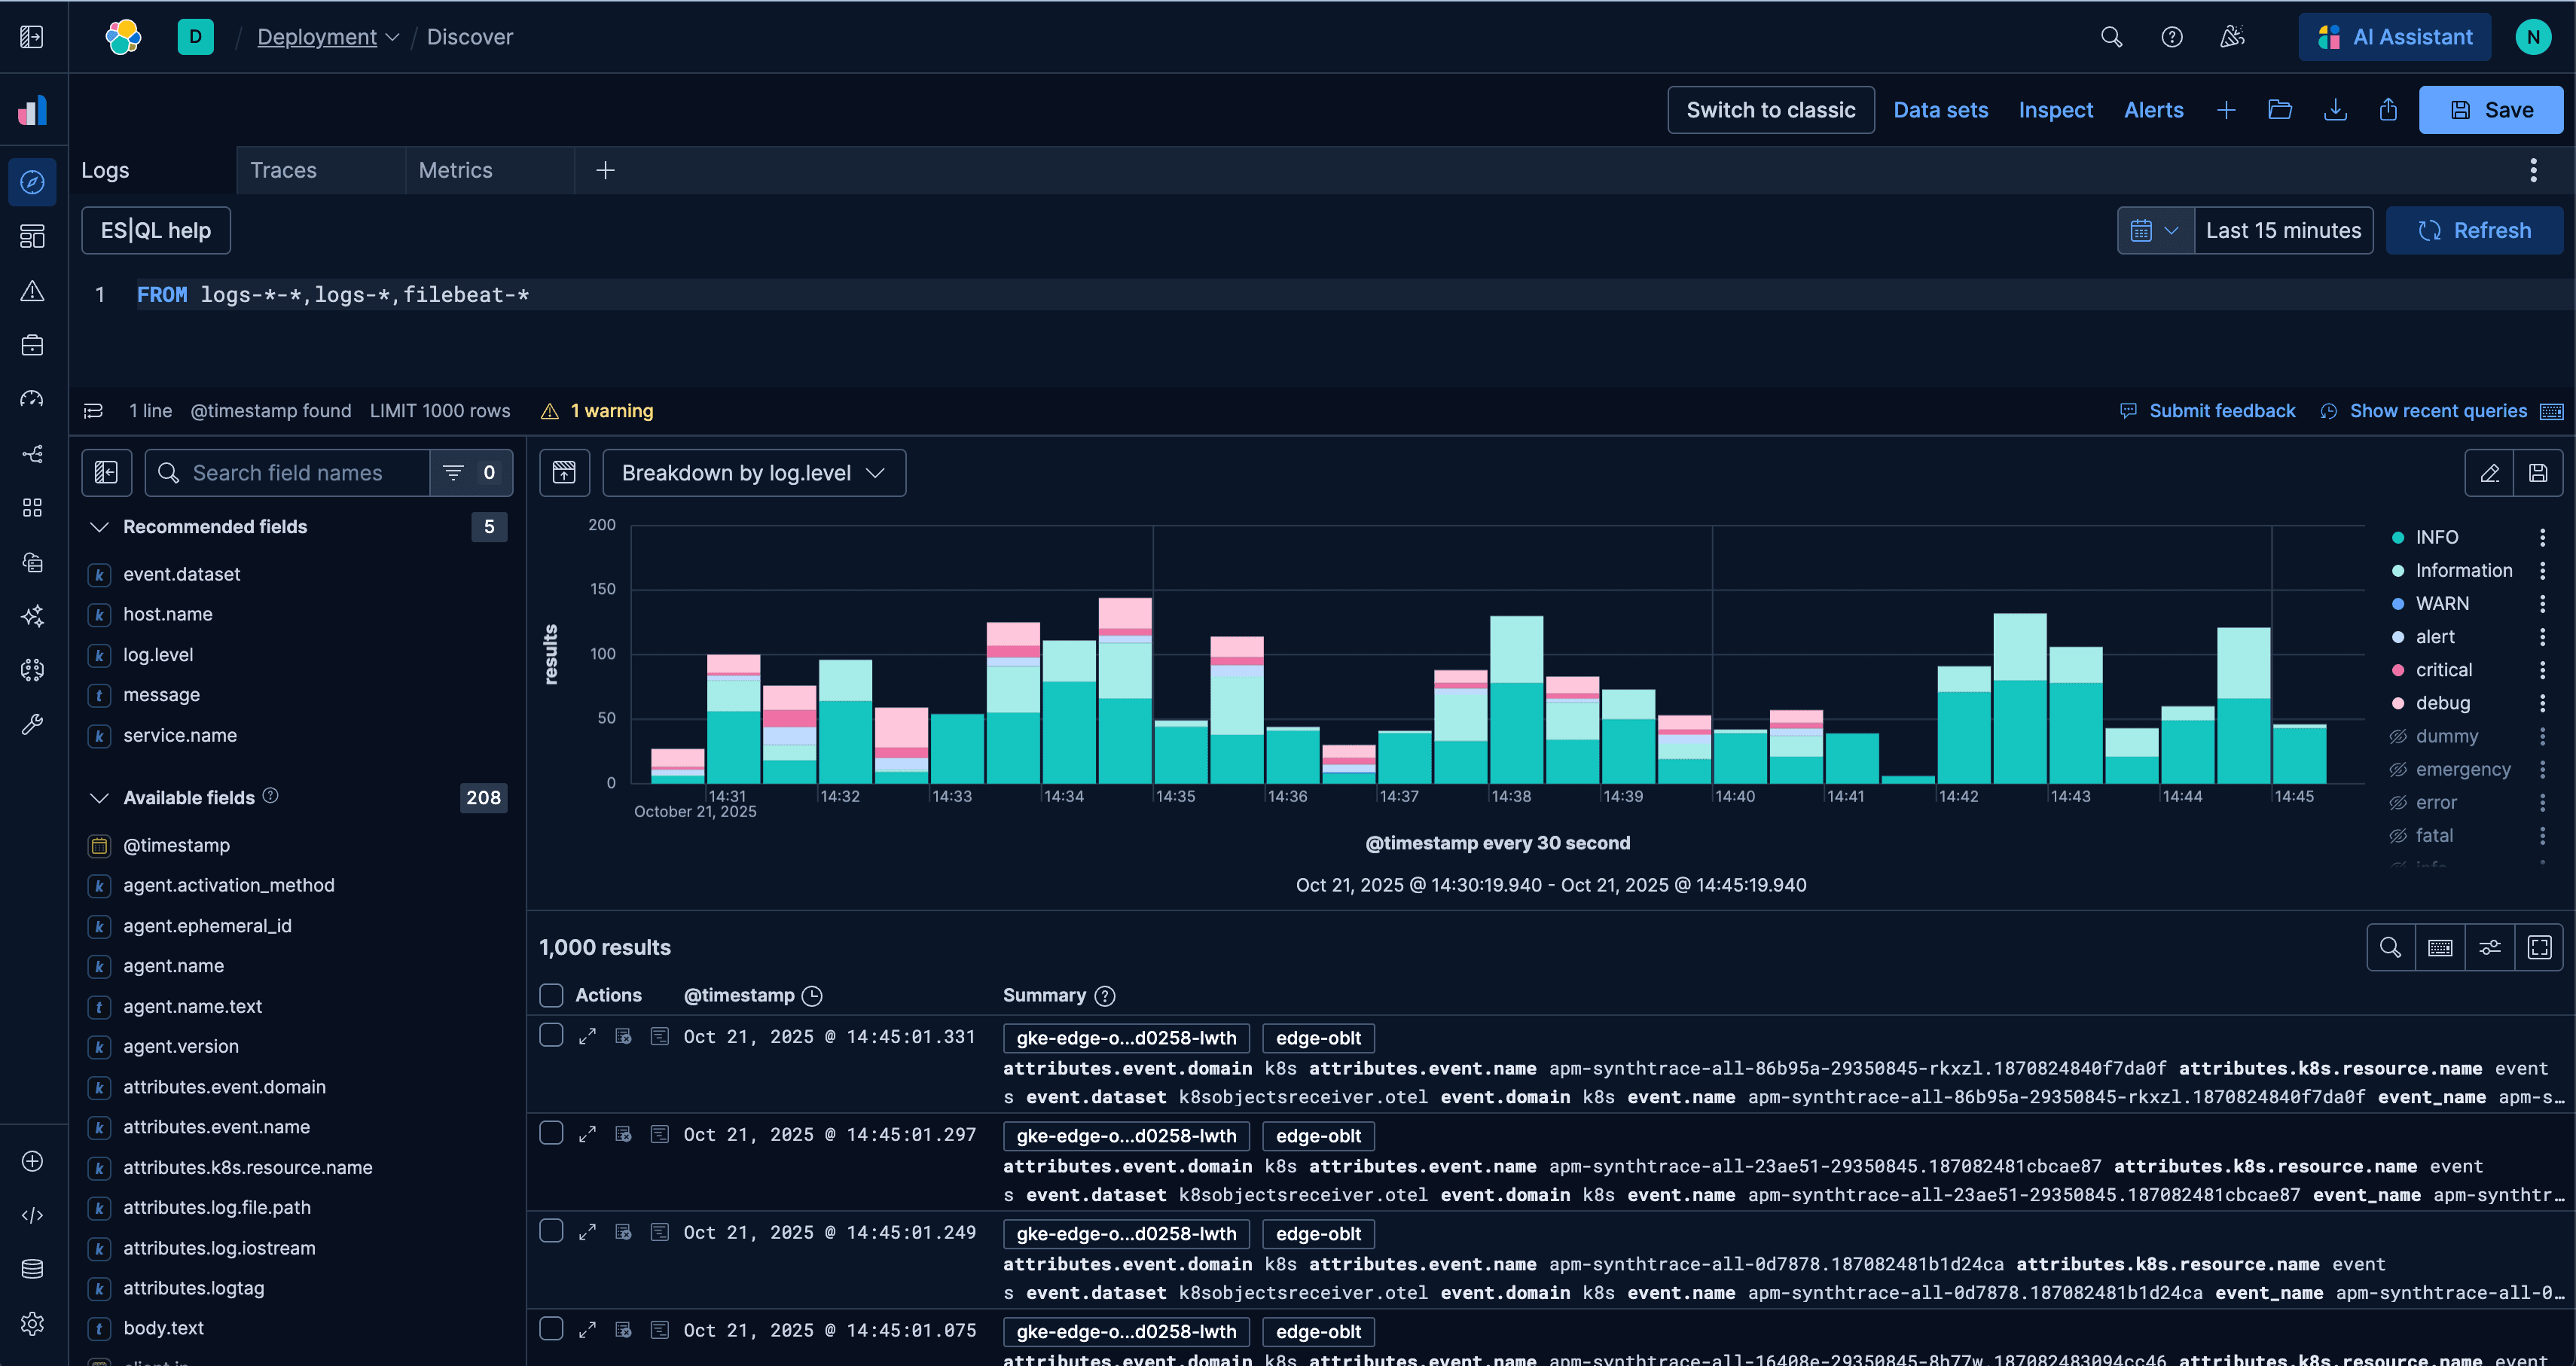Open the visualization edit pencil above the legend
Image resolution: width=2576 pixels, height=1366 pixels.
click(x=2489, y=473)
